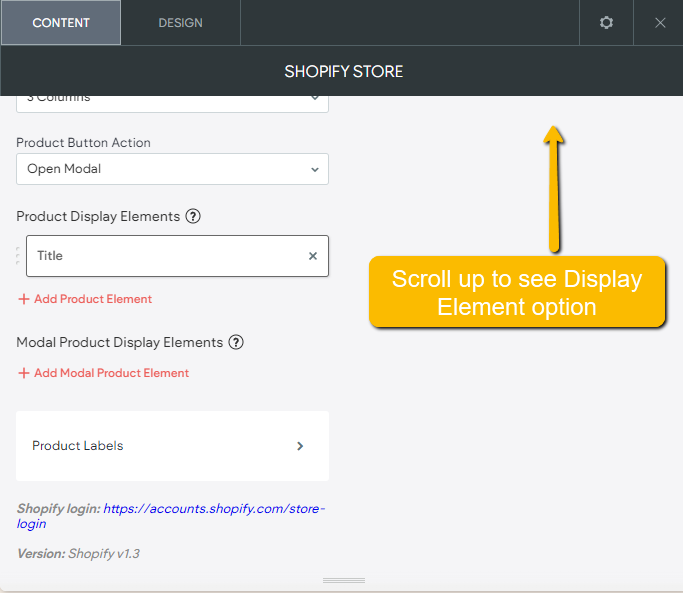The image size is (683, 593).
Task: Show help for Modal Product Display Elements
Action: click(x=236, y=342)
